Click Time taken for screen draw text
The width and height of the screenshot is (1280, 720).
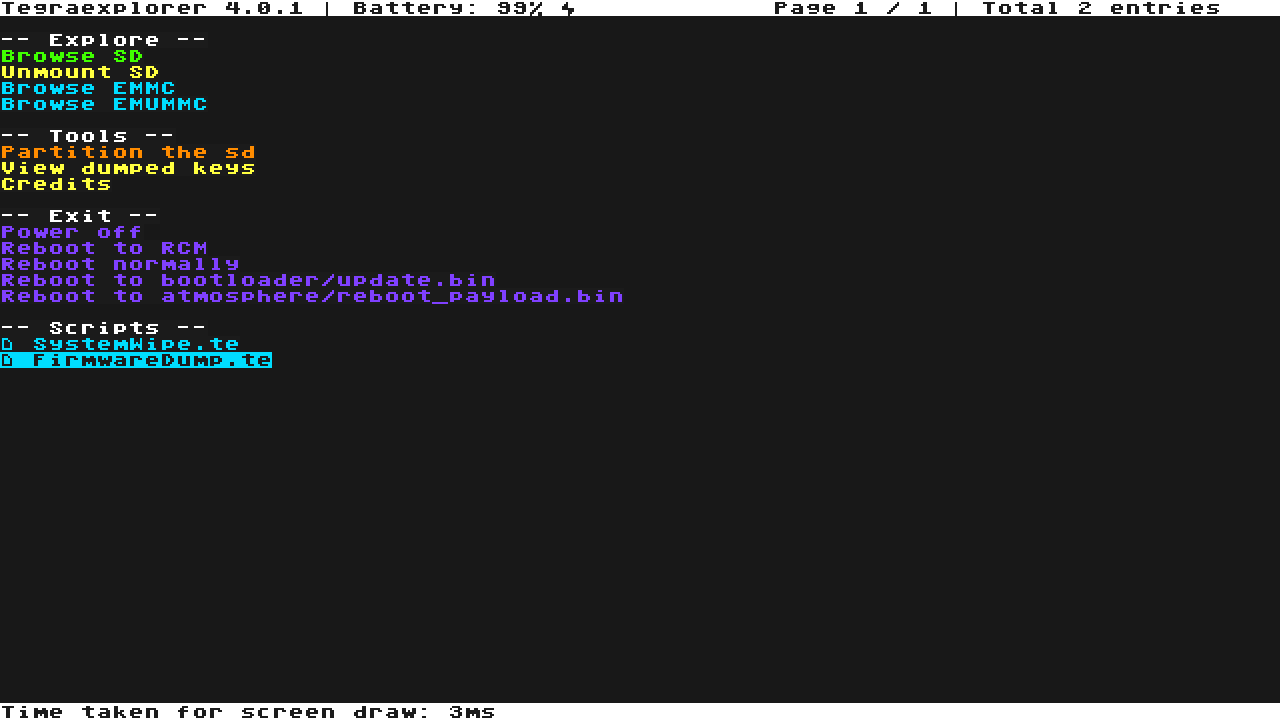248,712
